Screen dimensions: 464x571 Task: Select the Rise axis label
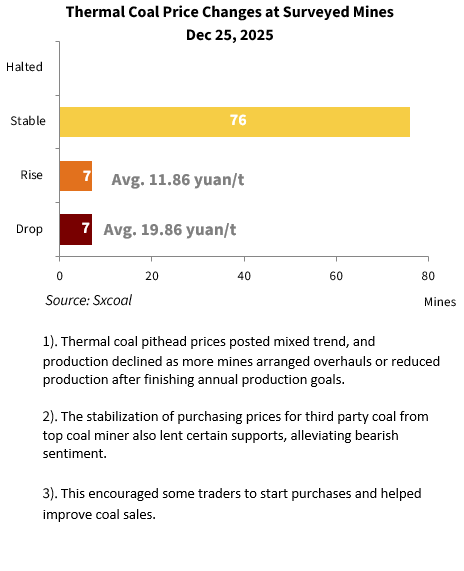pyautogui.click(x=32, y=175)
